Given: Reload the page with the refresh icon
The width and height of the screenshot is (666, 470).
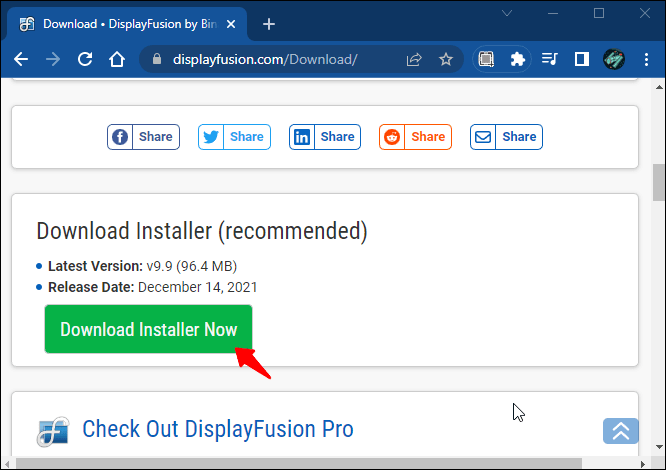Looking at the screenshot, I should pos(85,59).
